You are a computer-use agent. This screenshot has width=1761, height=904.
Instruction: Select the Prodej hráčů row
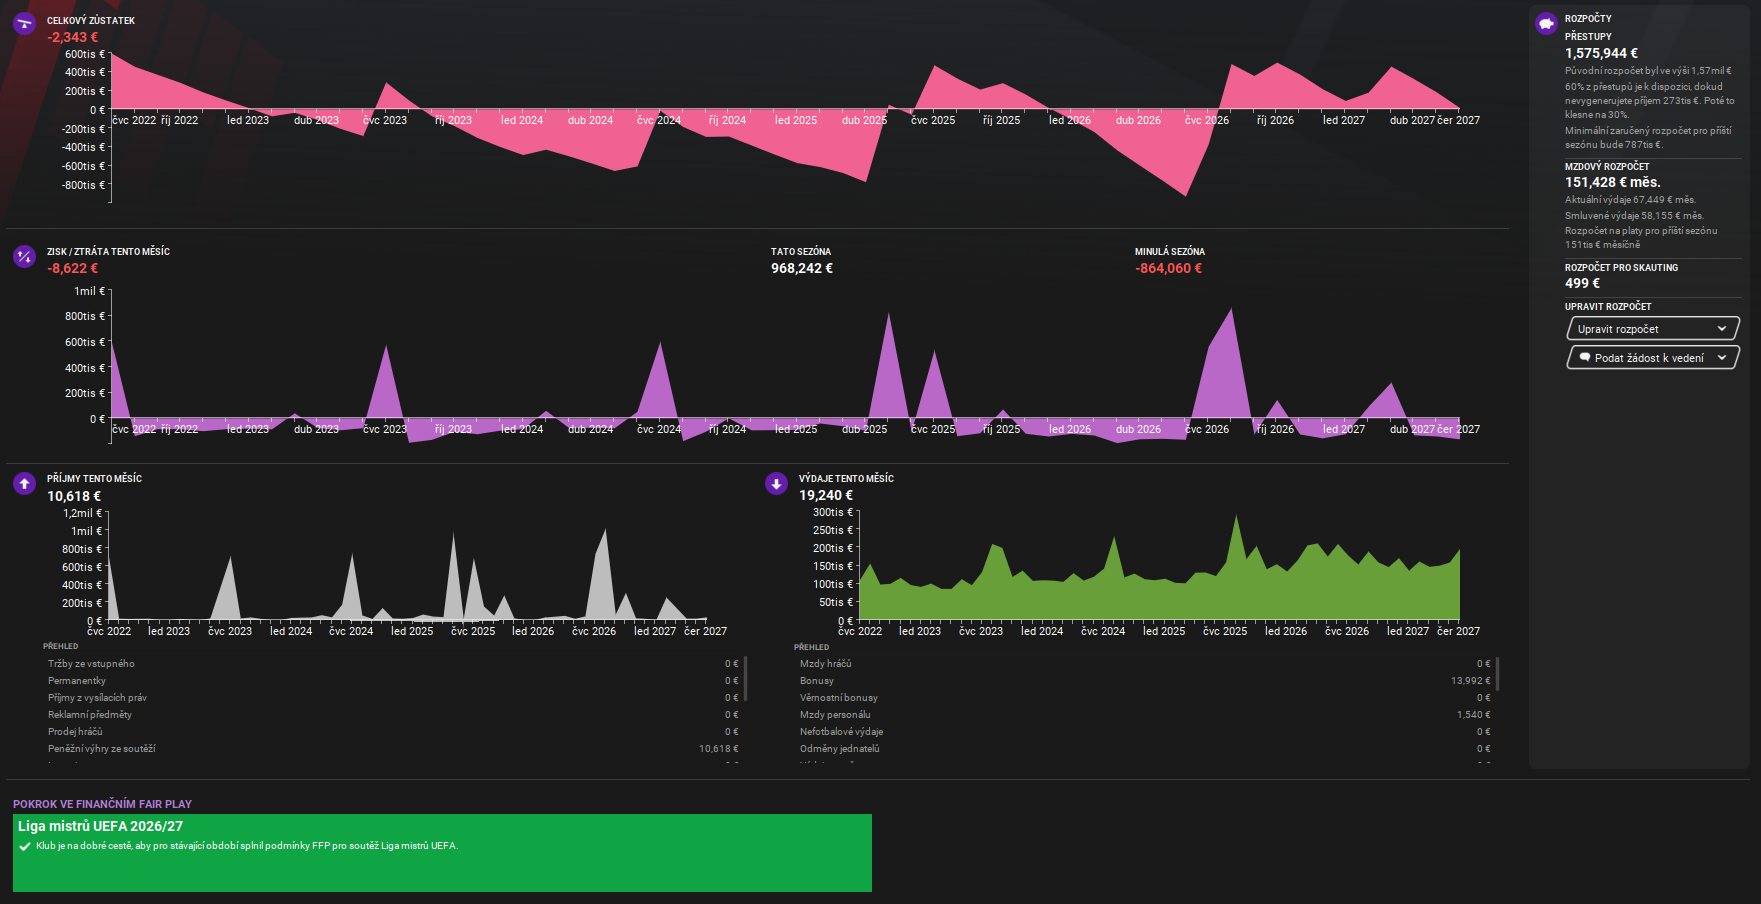tap(393, 732)
